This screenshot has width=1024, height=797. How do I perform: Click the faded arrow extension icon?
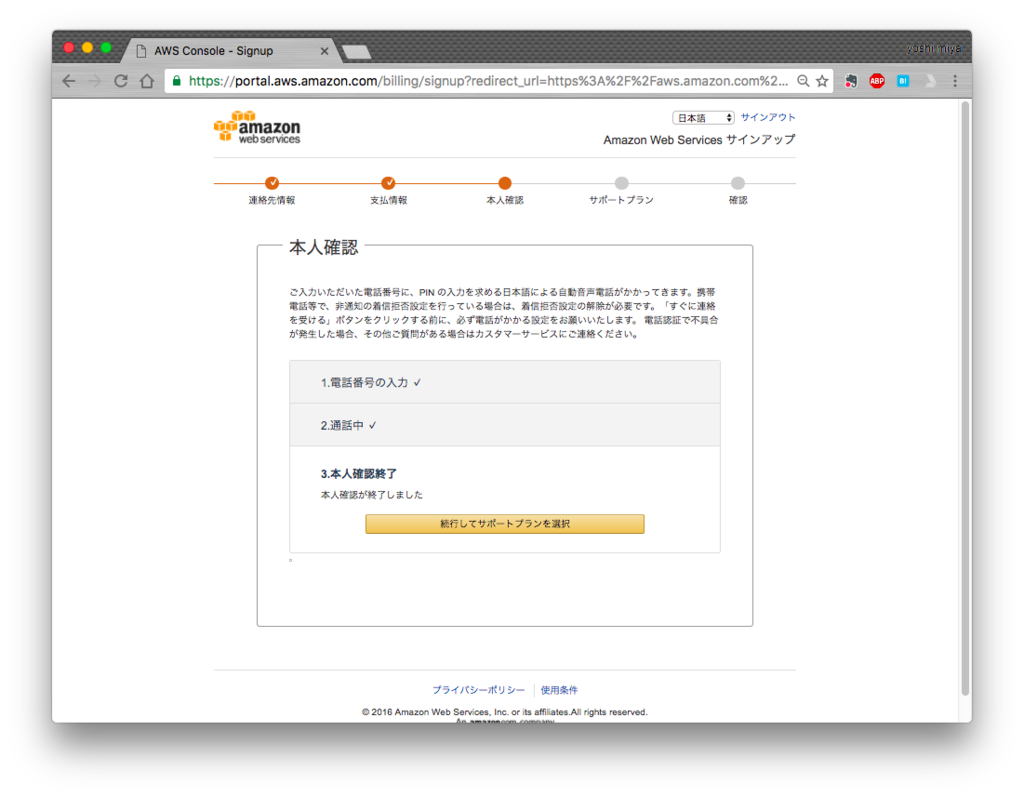[x=930, y=81]
